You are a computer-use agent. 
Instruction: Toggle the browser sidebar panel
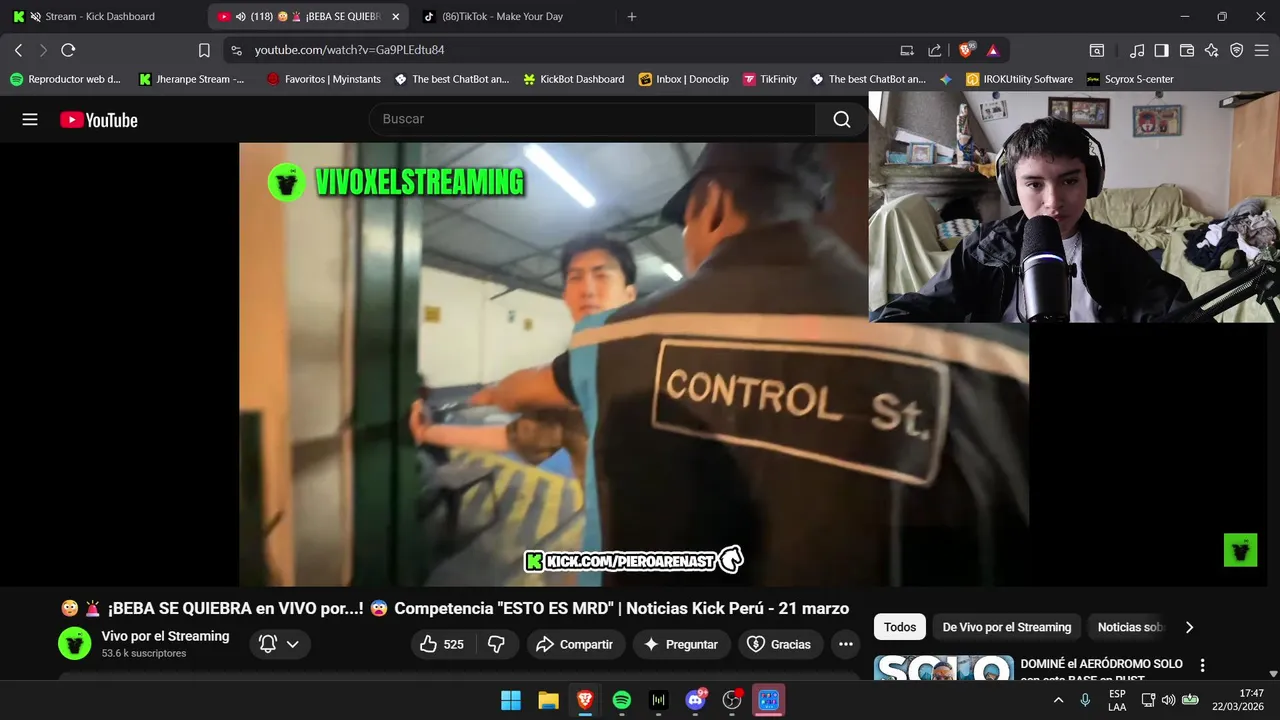[x=1162, y=50]
